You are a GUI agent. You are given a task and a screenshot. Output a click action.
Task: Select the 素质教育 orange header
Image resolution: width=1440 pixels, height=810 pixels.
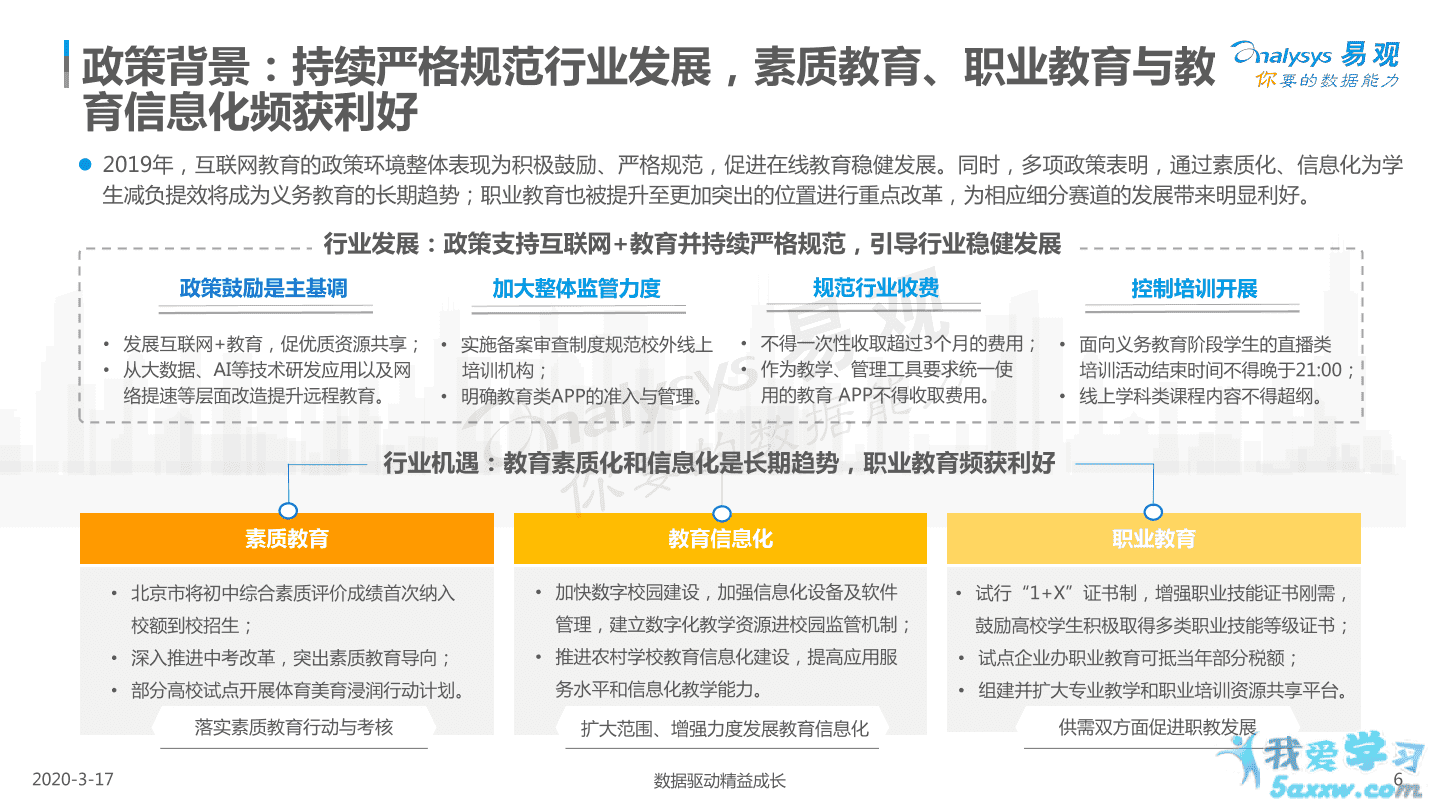pos(287,538)
